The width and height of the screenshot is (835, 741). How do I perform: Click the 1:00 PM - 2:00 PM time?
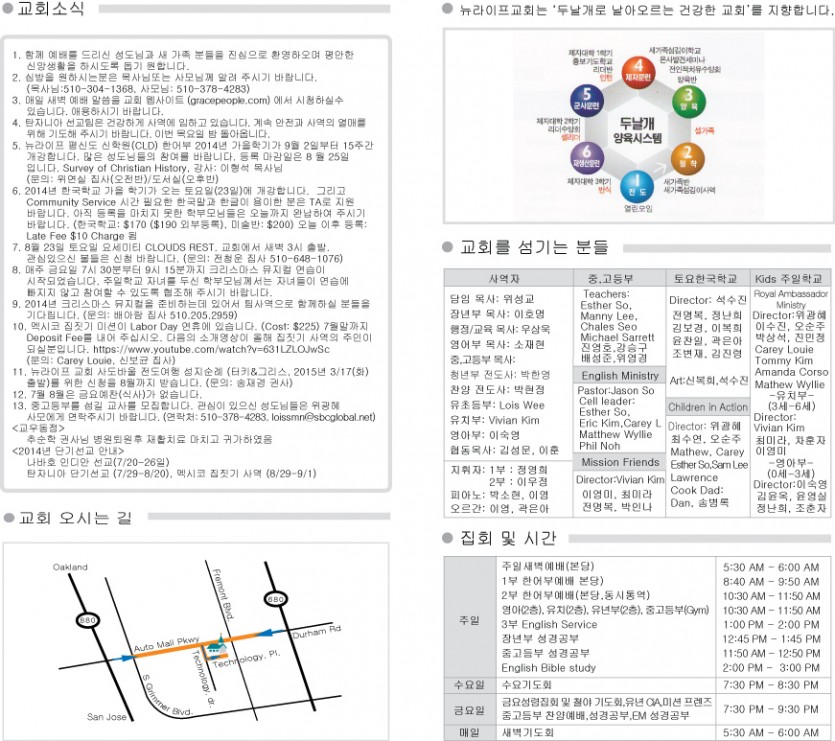[x=771, y=624]
